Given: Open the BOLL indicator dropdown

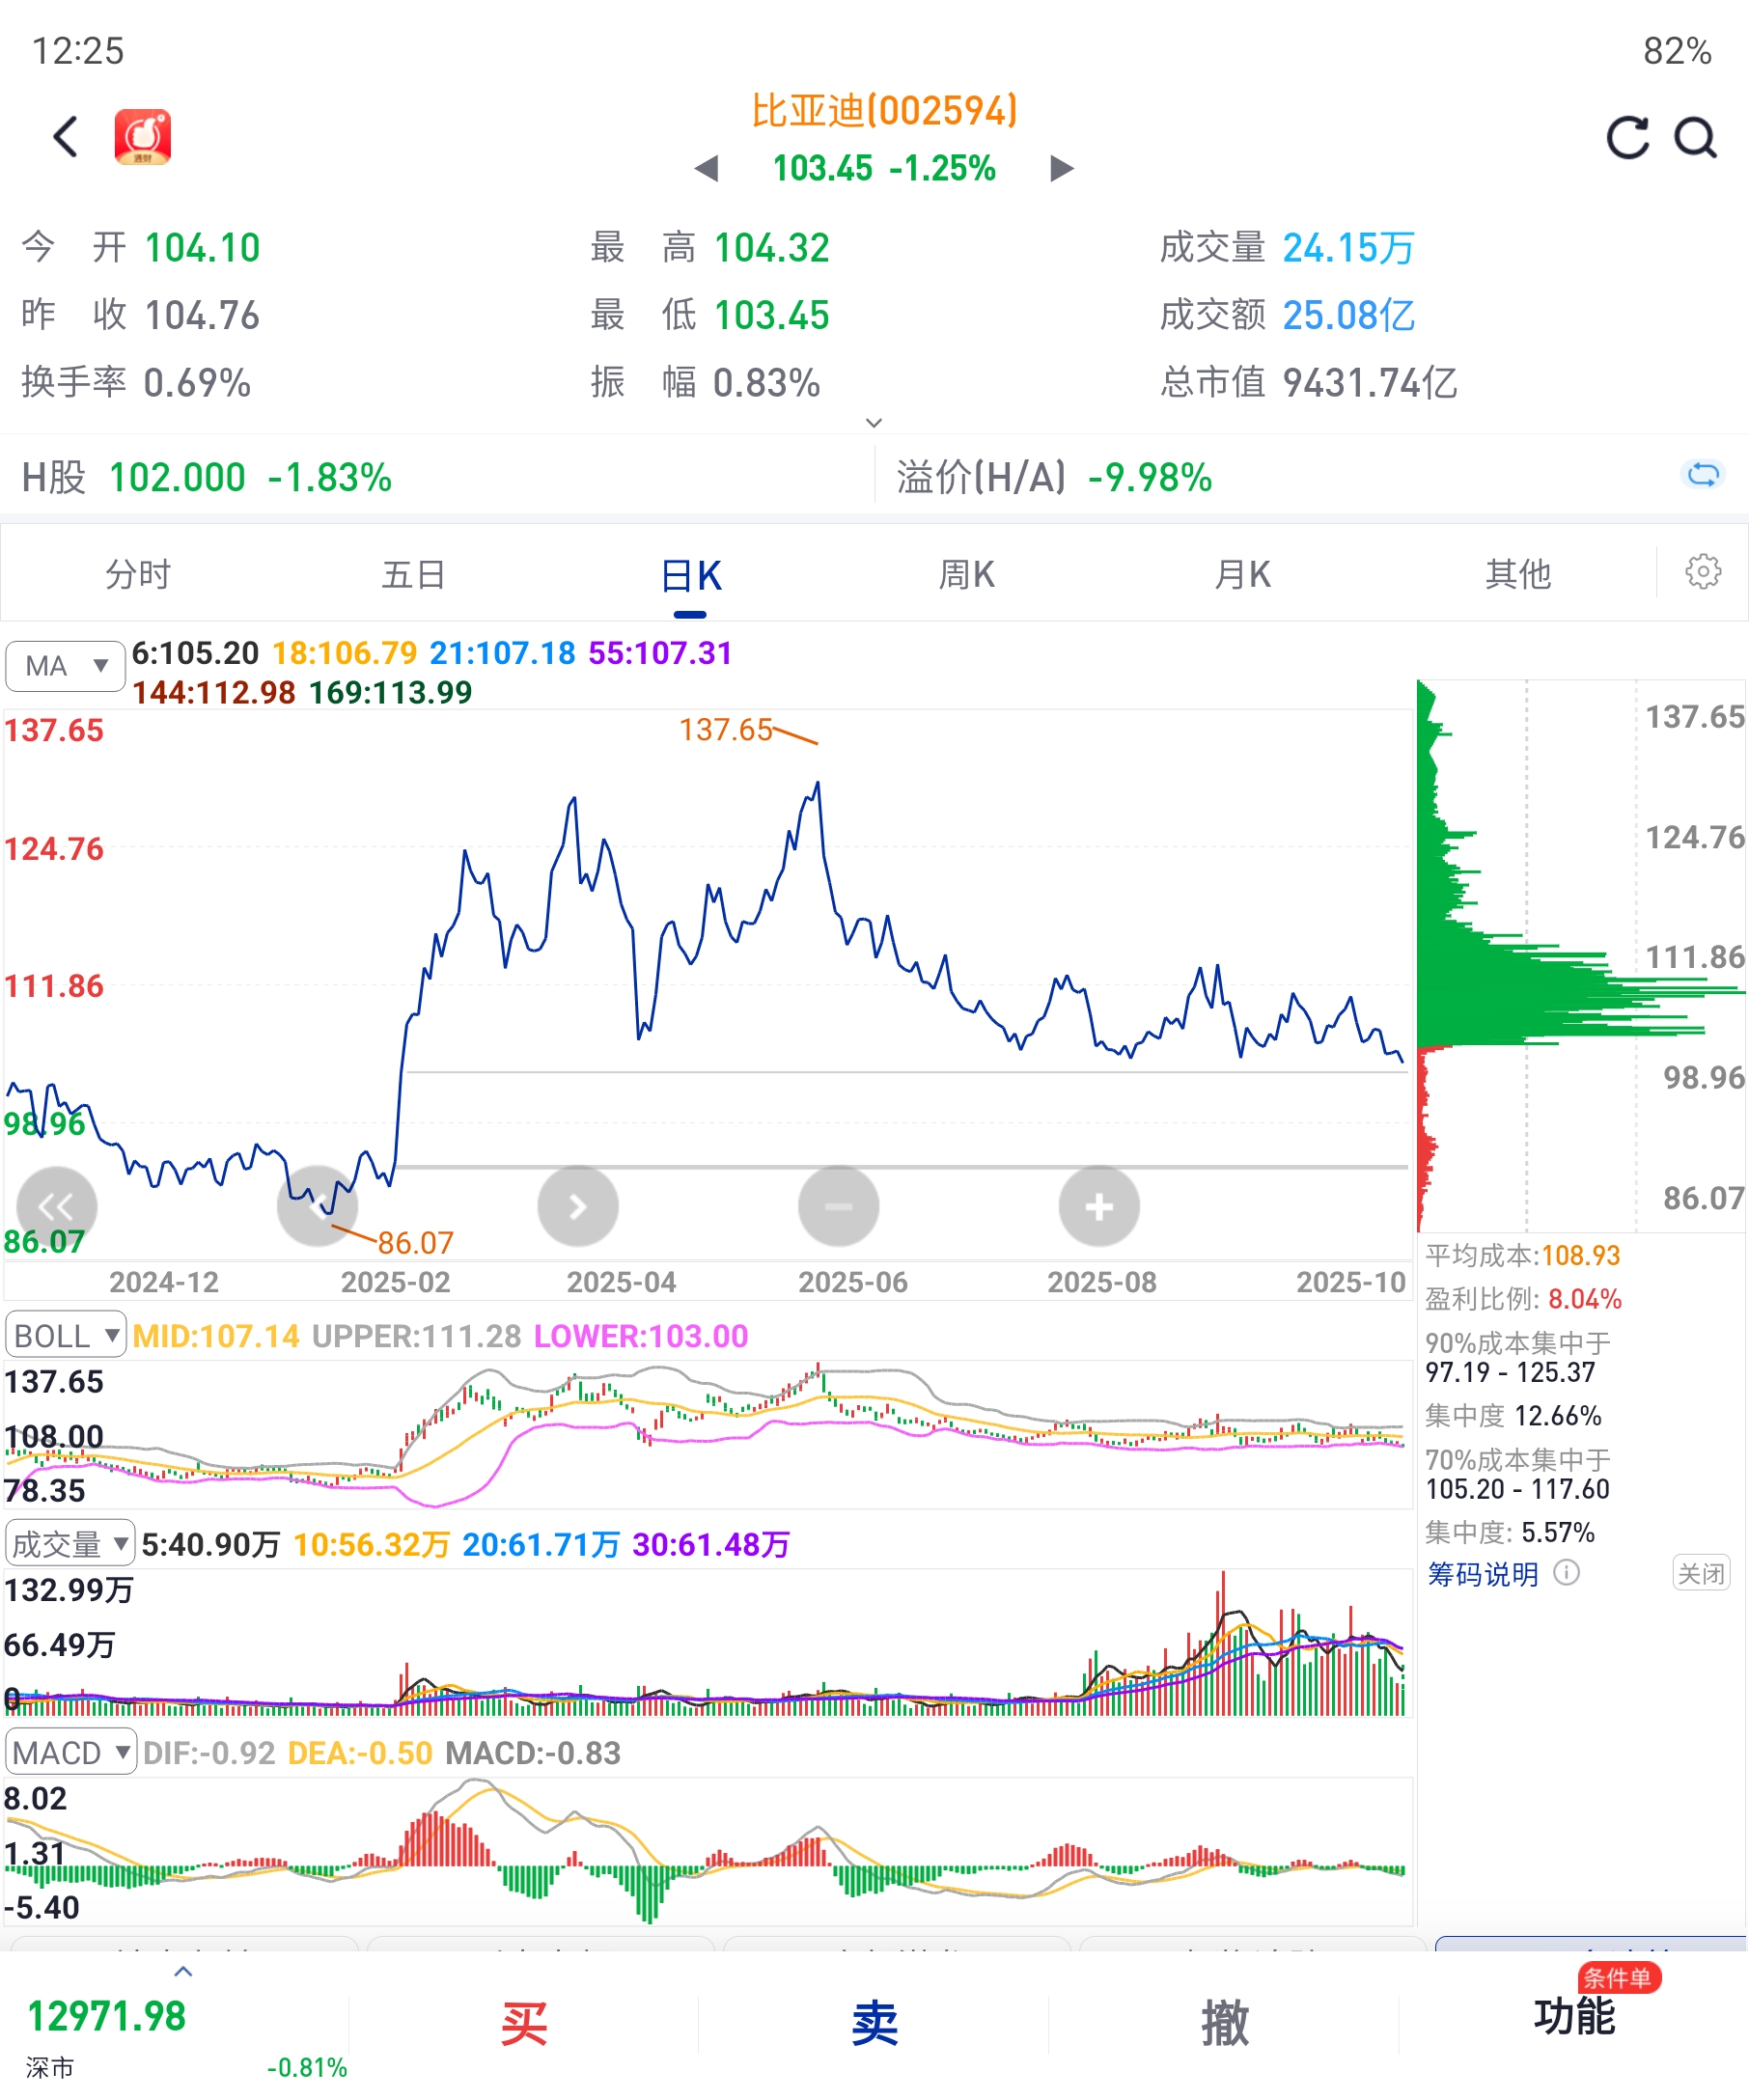Looking at the screenshot, I should point(66,1335).
